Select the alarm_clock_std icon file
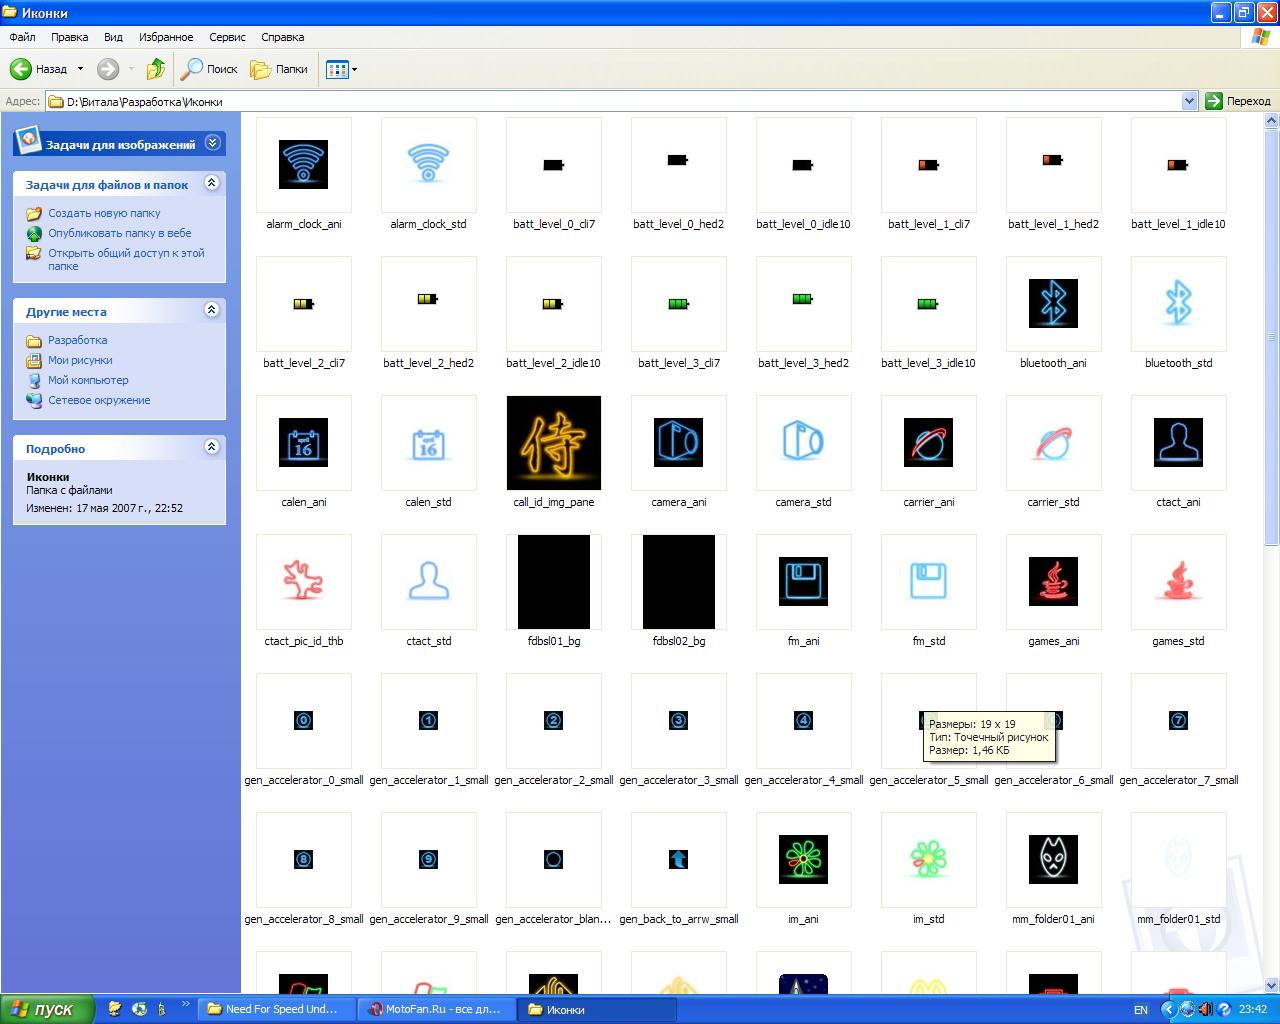The image size is (1280, 1024). pos(429,165)
